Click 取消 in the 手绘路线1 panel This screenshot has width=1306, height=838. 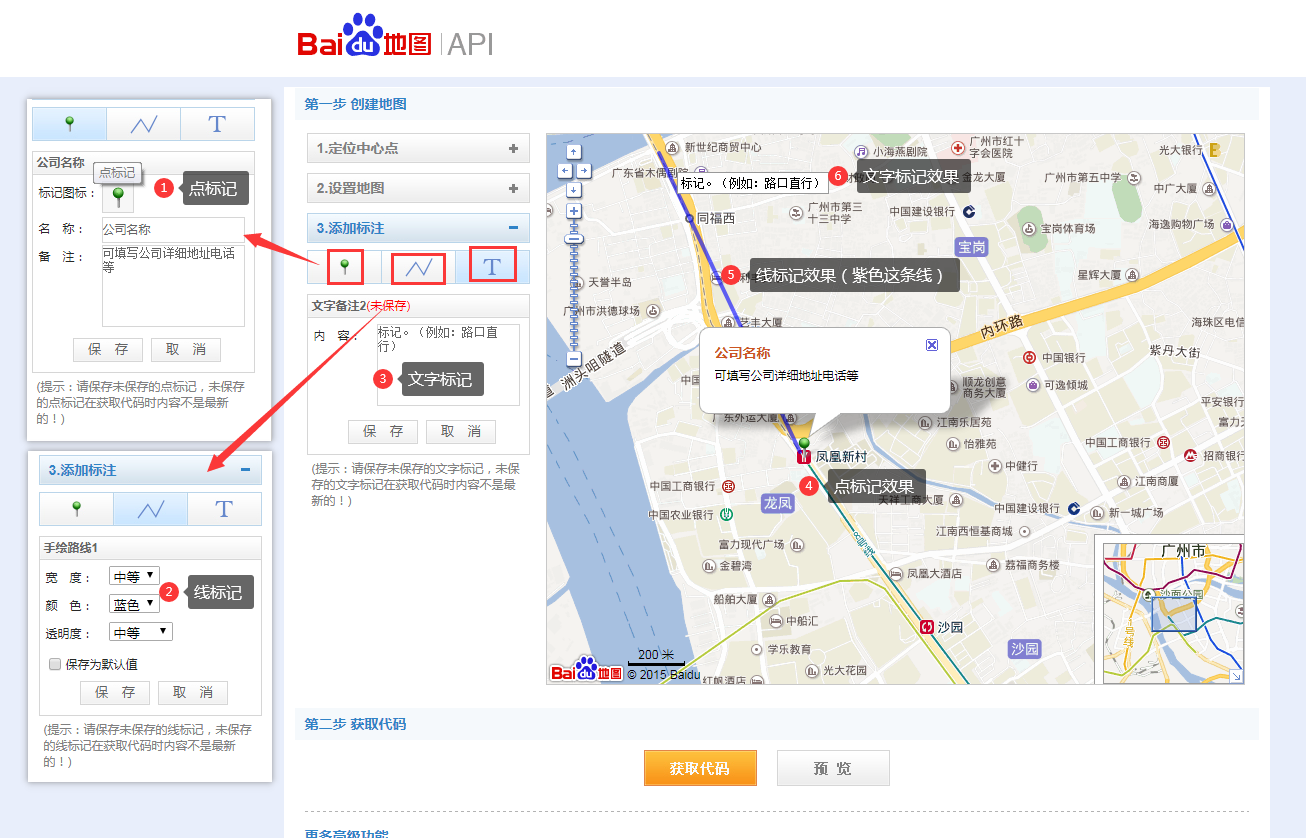[193, 693]
